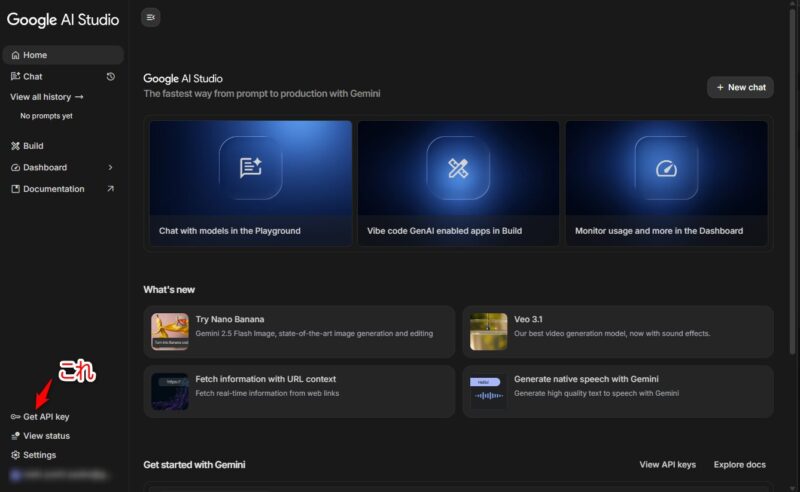Open Settings gear icon in the sidebar
Screen dimensions: 800x492
(x=15, y=455)
